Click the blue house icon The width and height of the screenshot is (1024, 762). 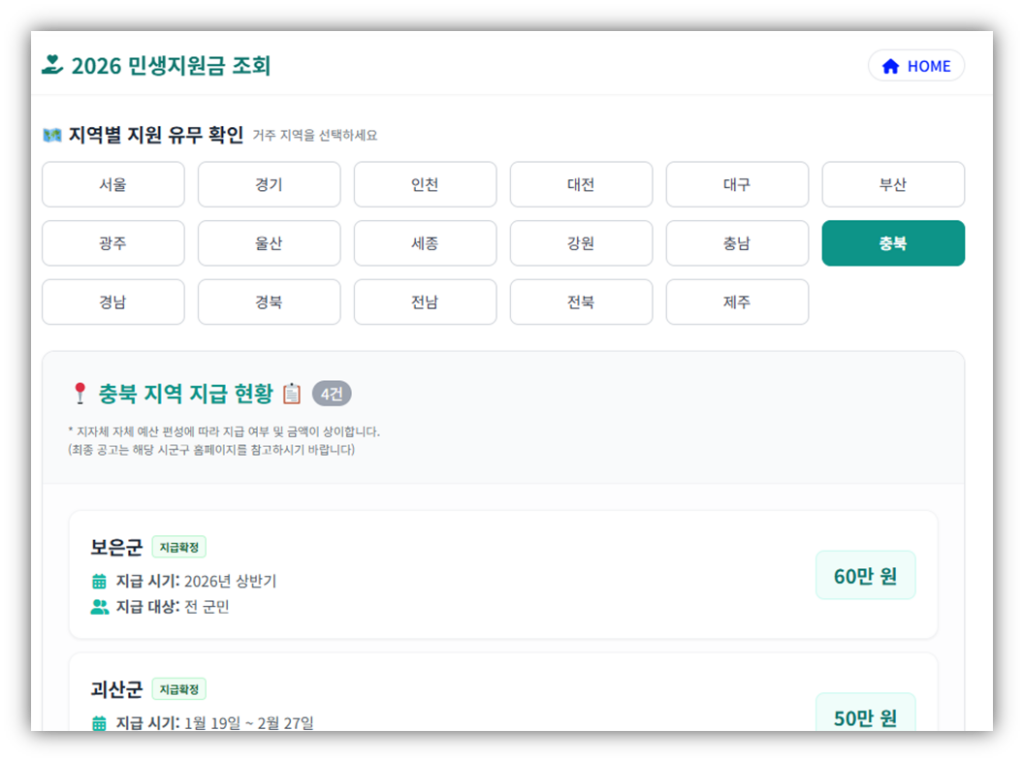(890, 66)
